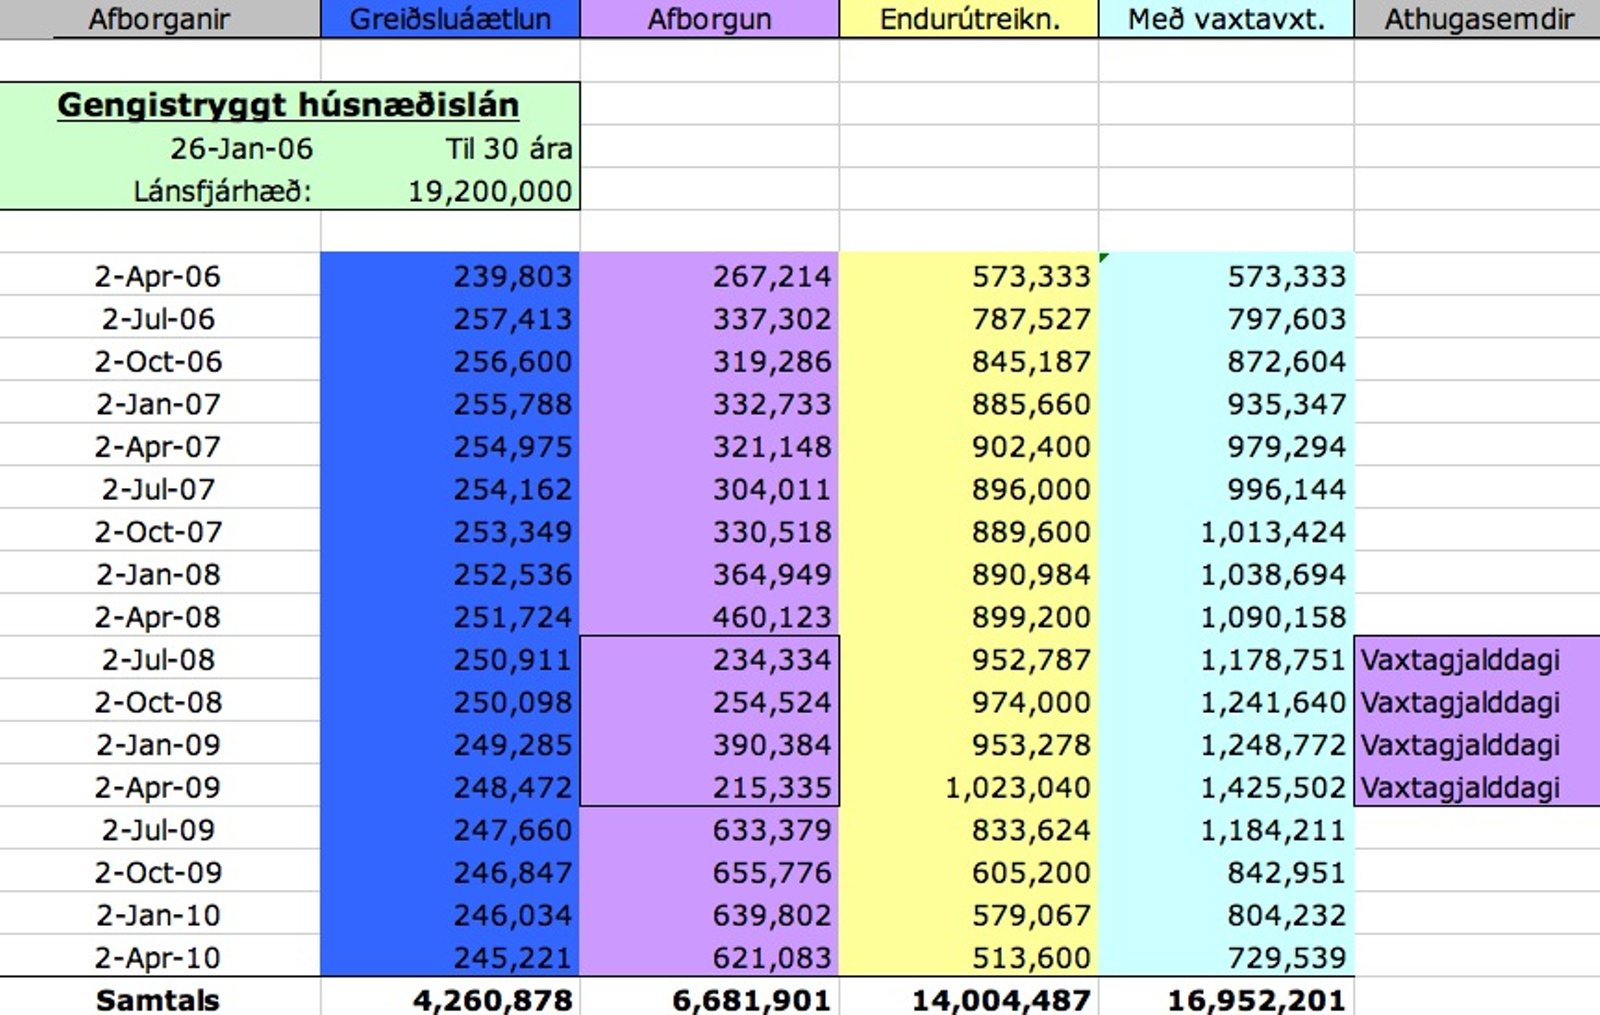Select the Endurútreikn. column header
Viewport: 1600px width, 1015px height.
point(969,19)
